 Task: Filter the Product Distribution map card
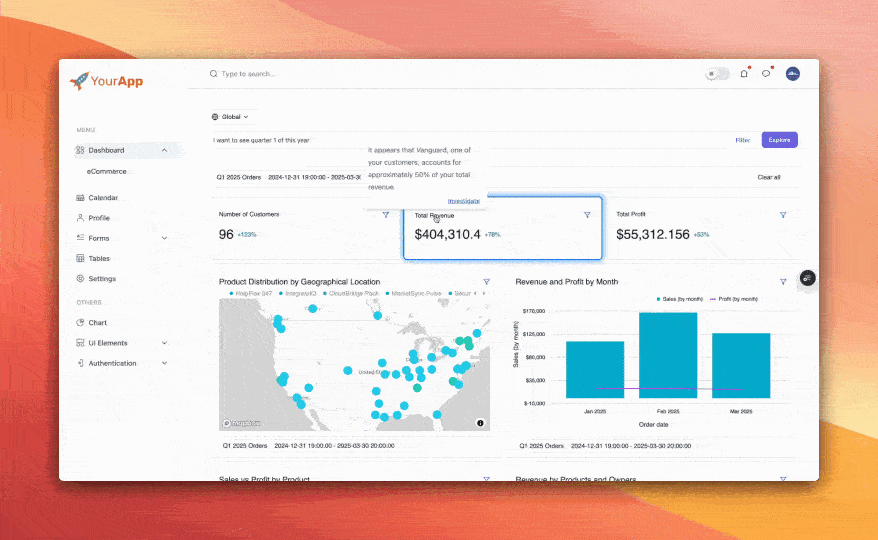click(x=486, y=282)
